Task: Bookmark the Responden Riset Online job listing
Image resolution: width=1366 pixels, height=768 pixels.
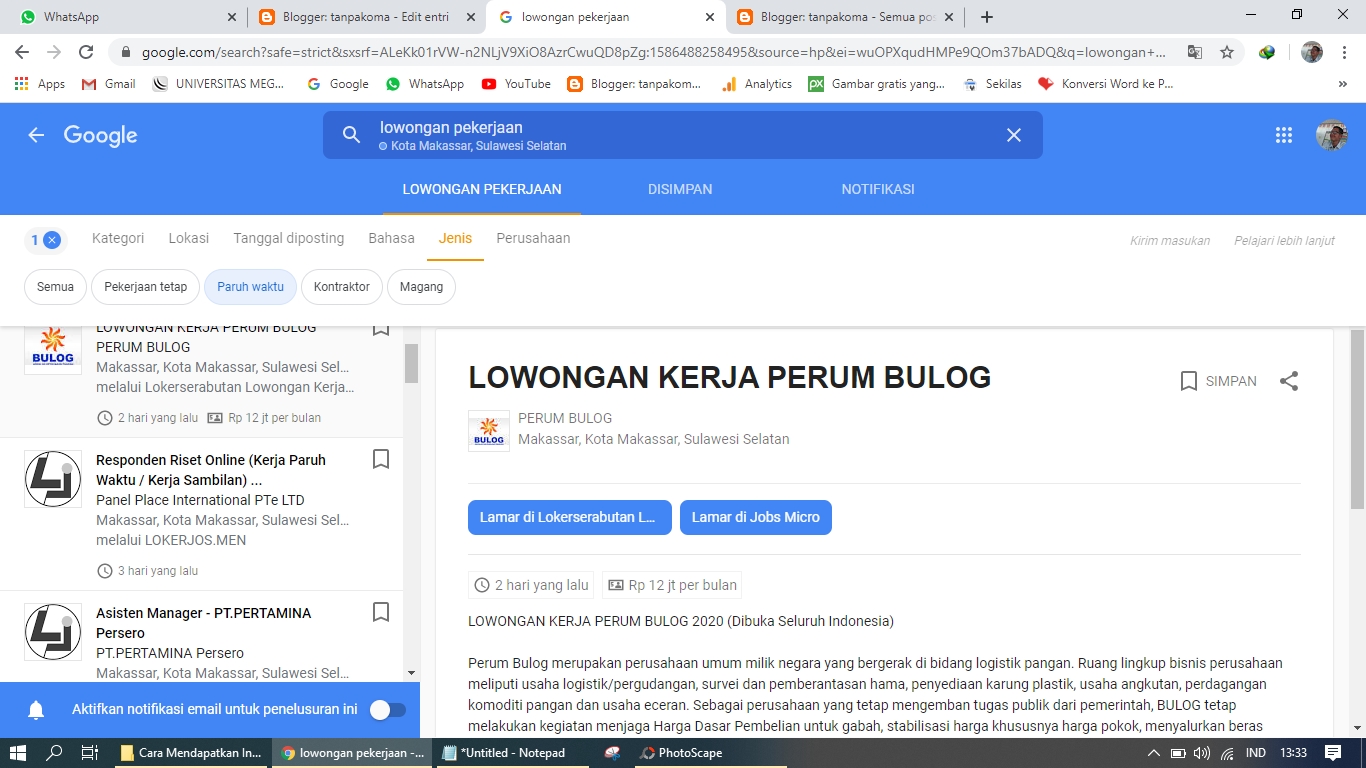Action: (381, 458)
